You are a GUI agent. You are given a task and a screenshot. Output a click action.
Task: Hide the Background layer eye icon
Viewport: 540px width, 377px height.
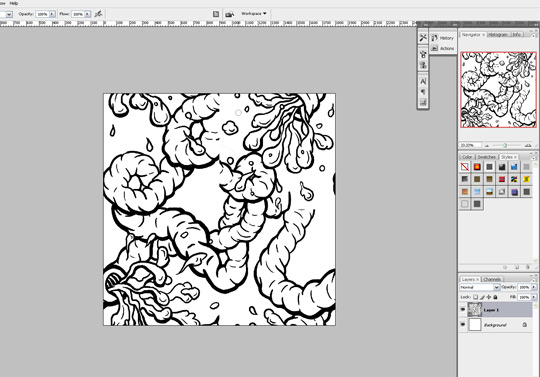click(x=463, y=324)
